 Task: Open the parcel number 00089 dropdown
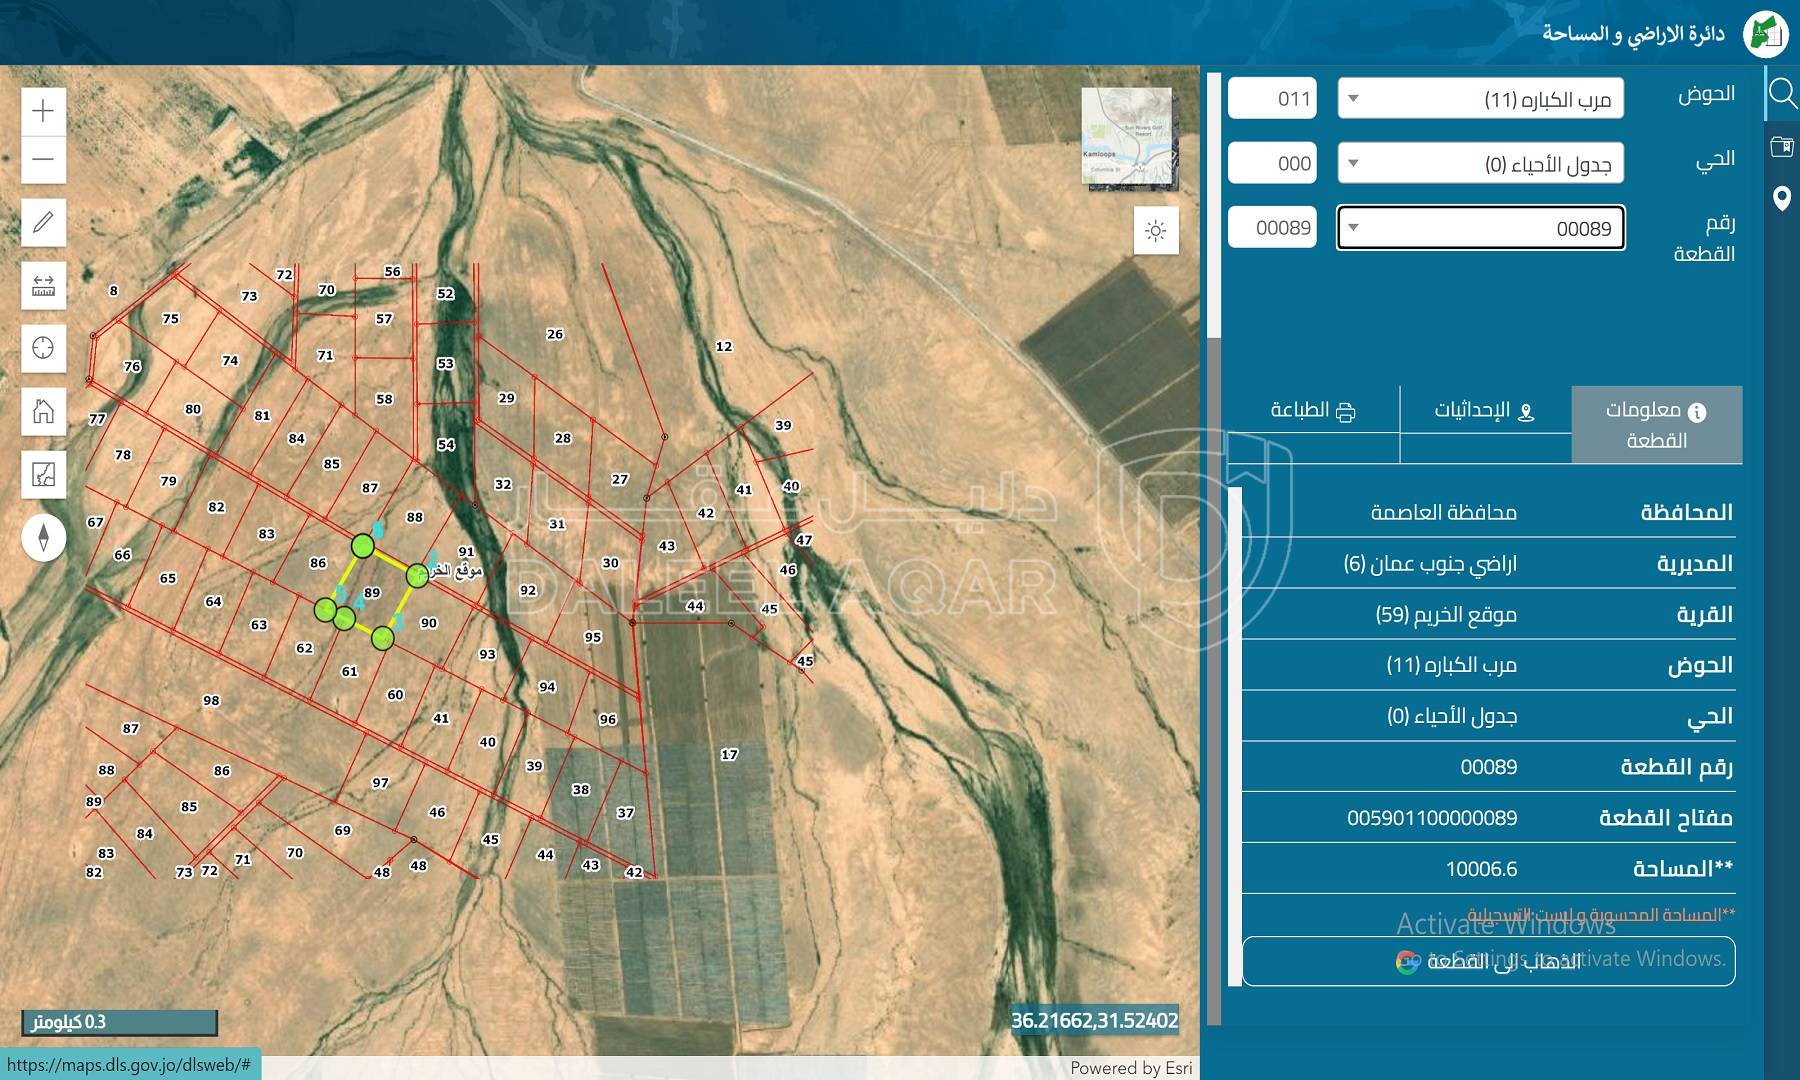pos(1480,229)
